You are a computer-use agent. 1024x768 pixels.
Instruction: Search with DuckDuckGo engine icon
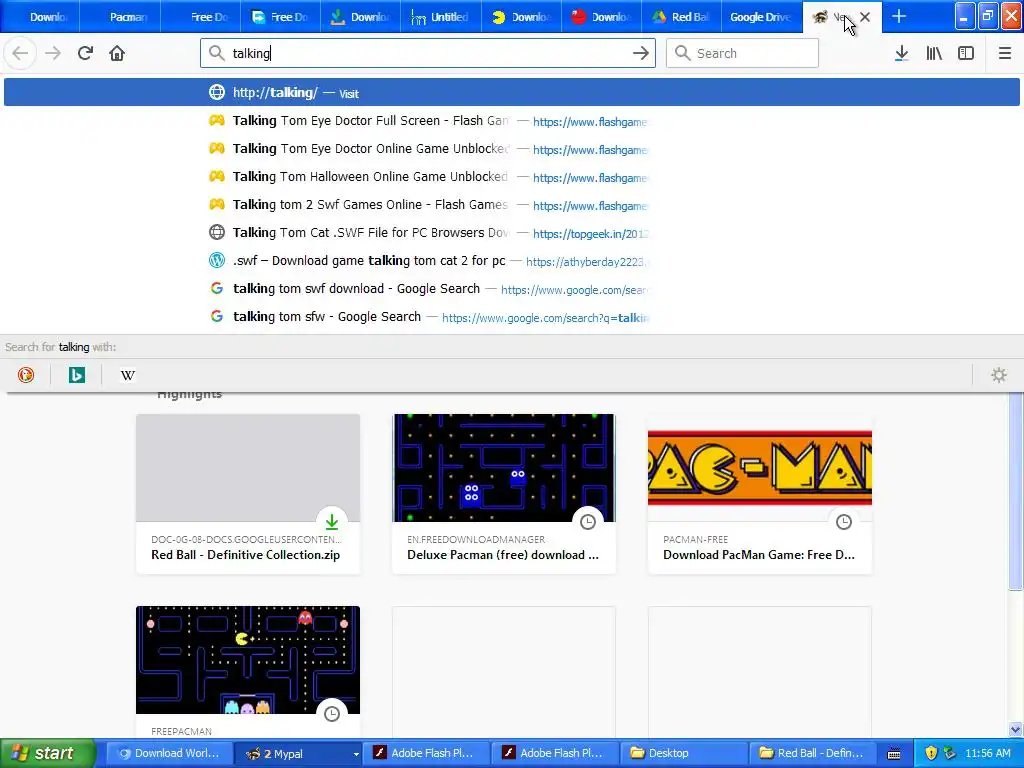(x=25, y=375)
